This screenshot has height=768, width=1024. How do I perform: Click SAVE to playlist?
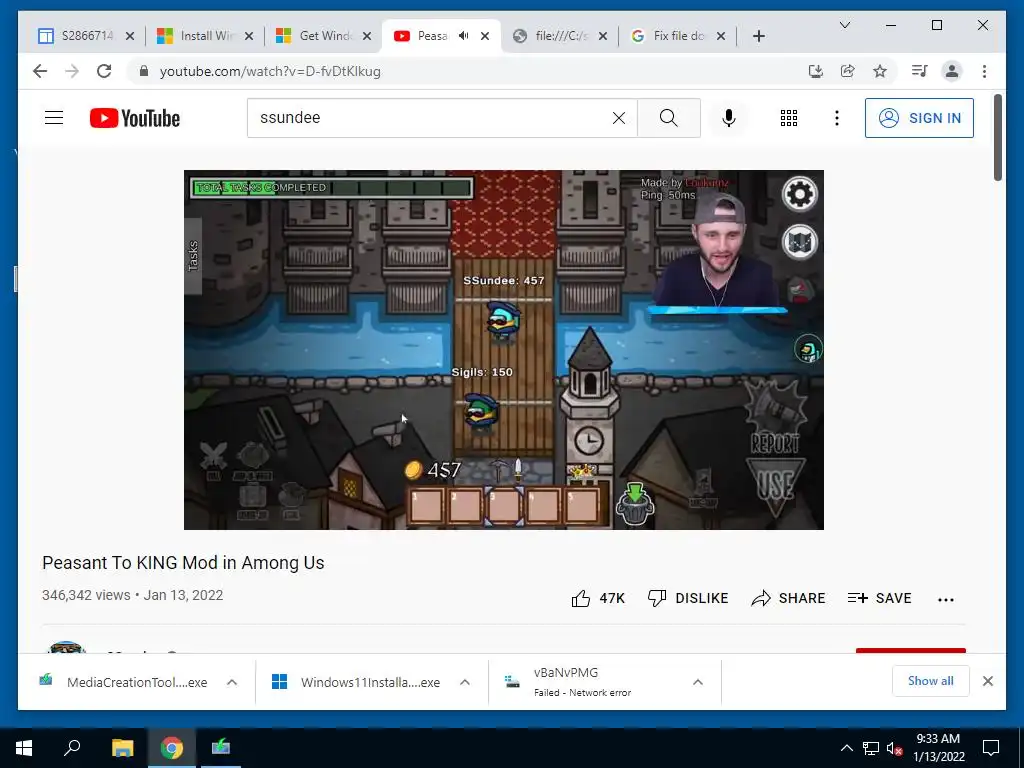tap(879, 598)
